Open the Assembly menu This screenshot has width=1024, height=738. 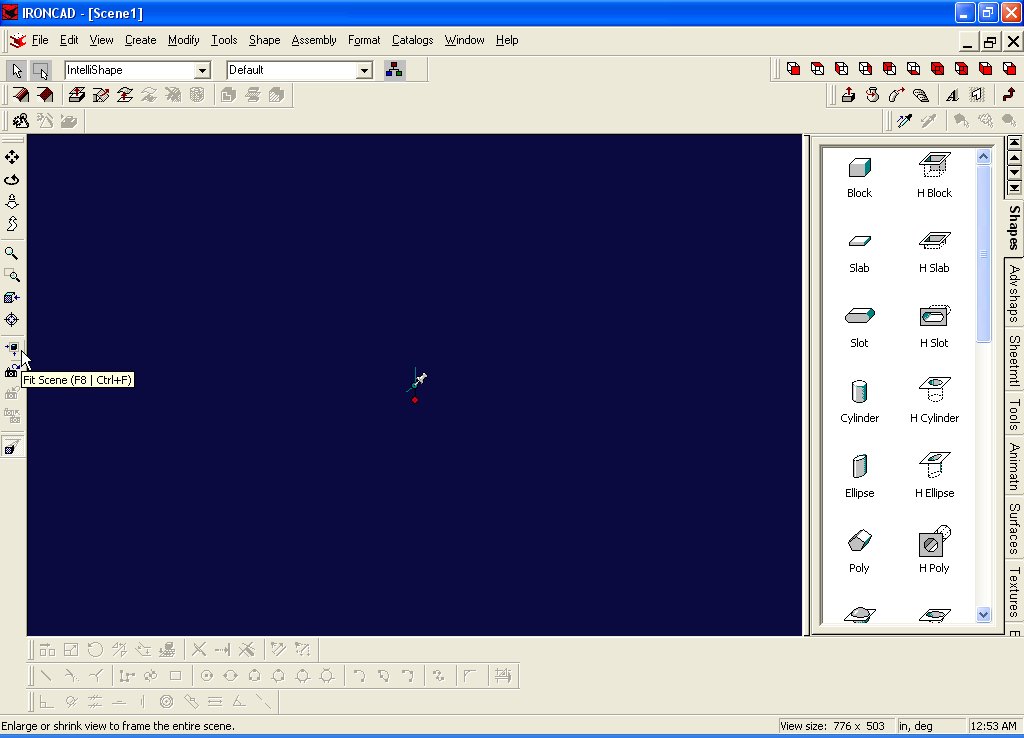tap(314, 40)
